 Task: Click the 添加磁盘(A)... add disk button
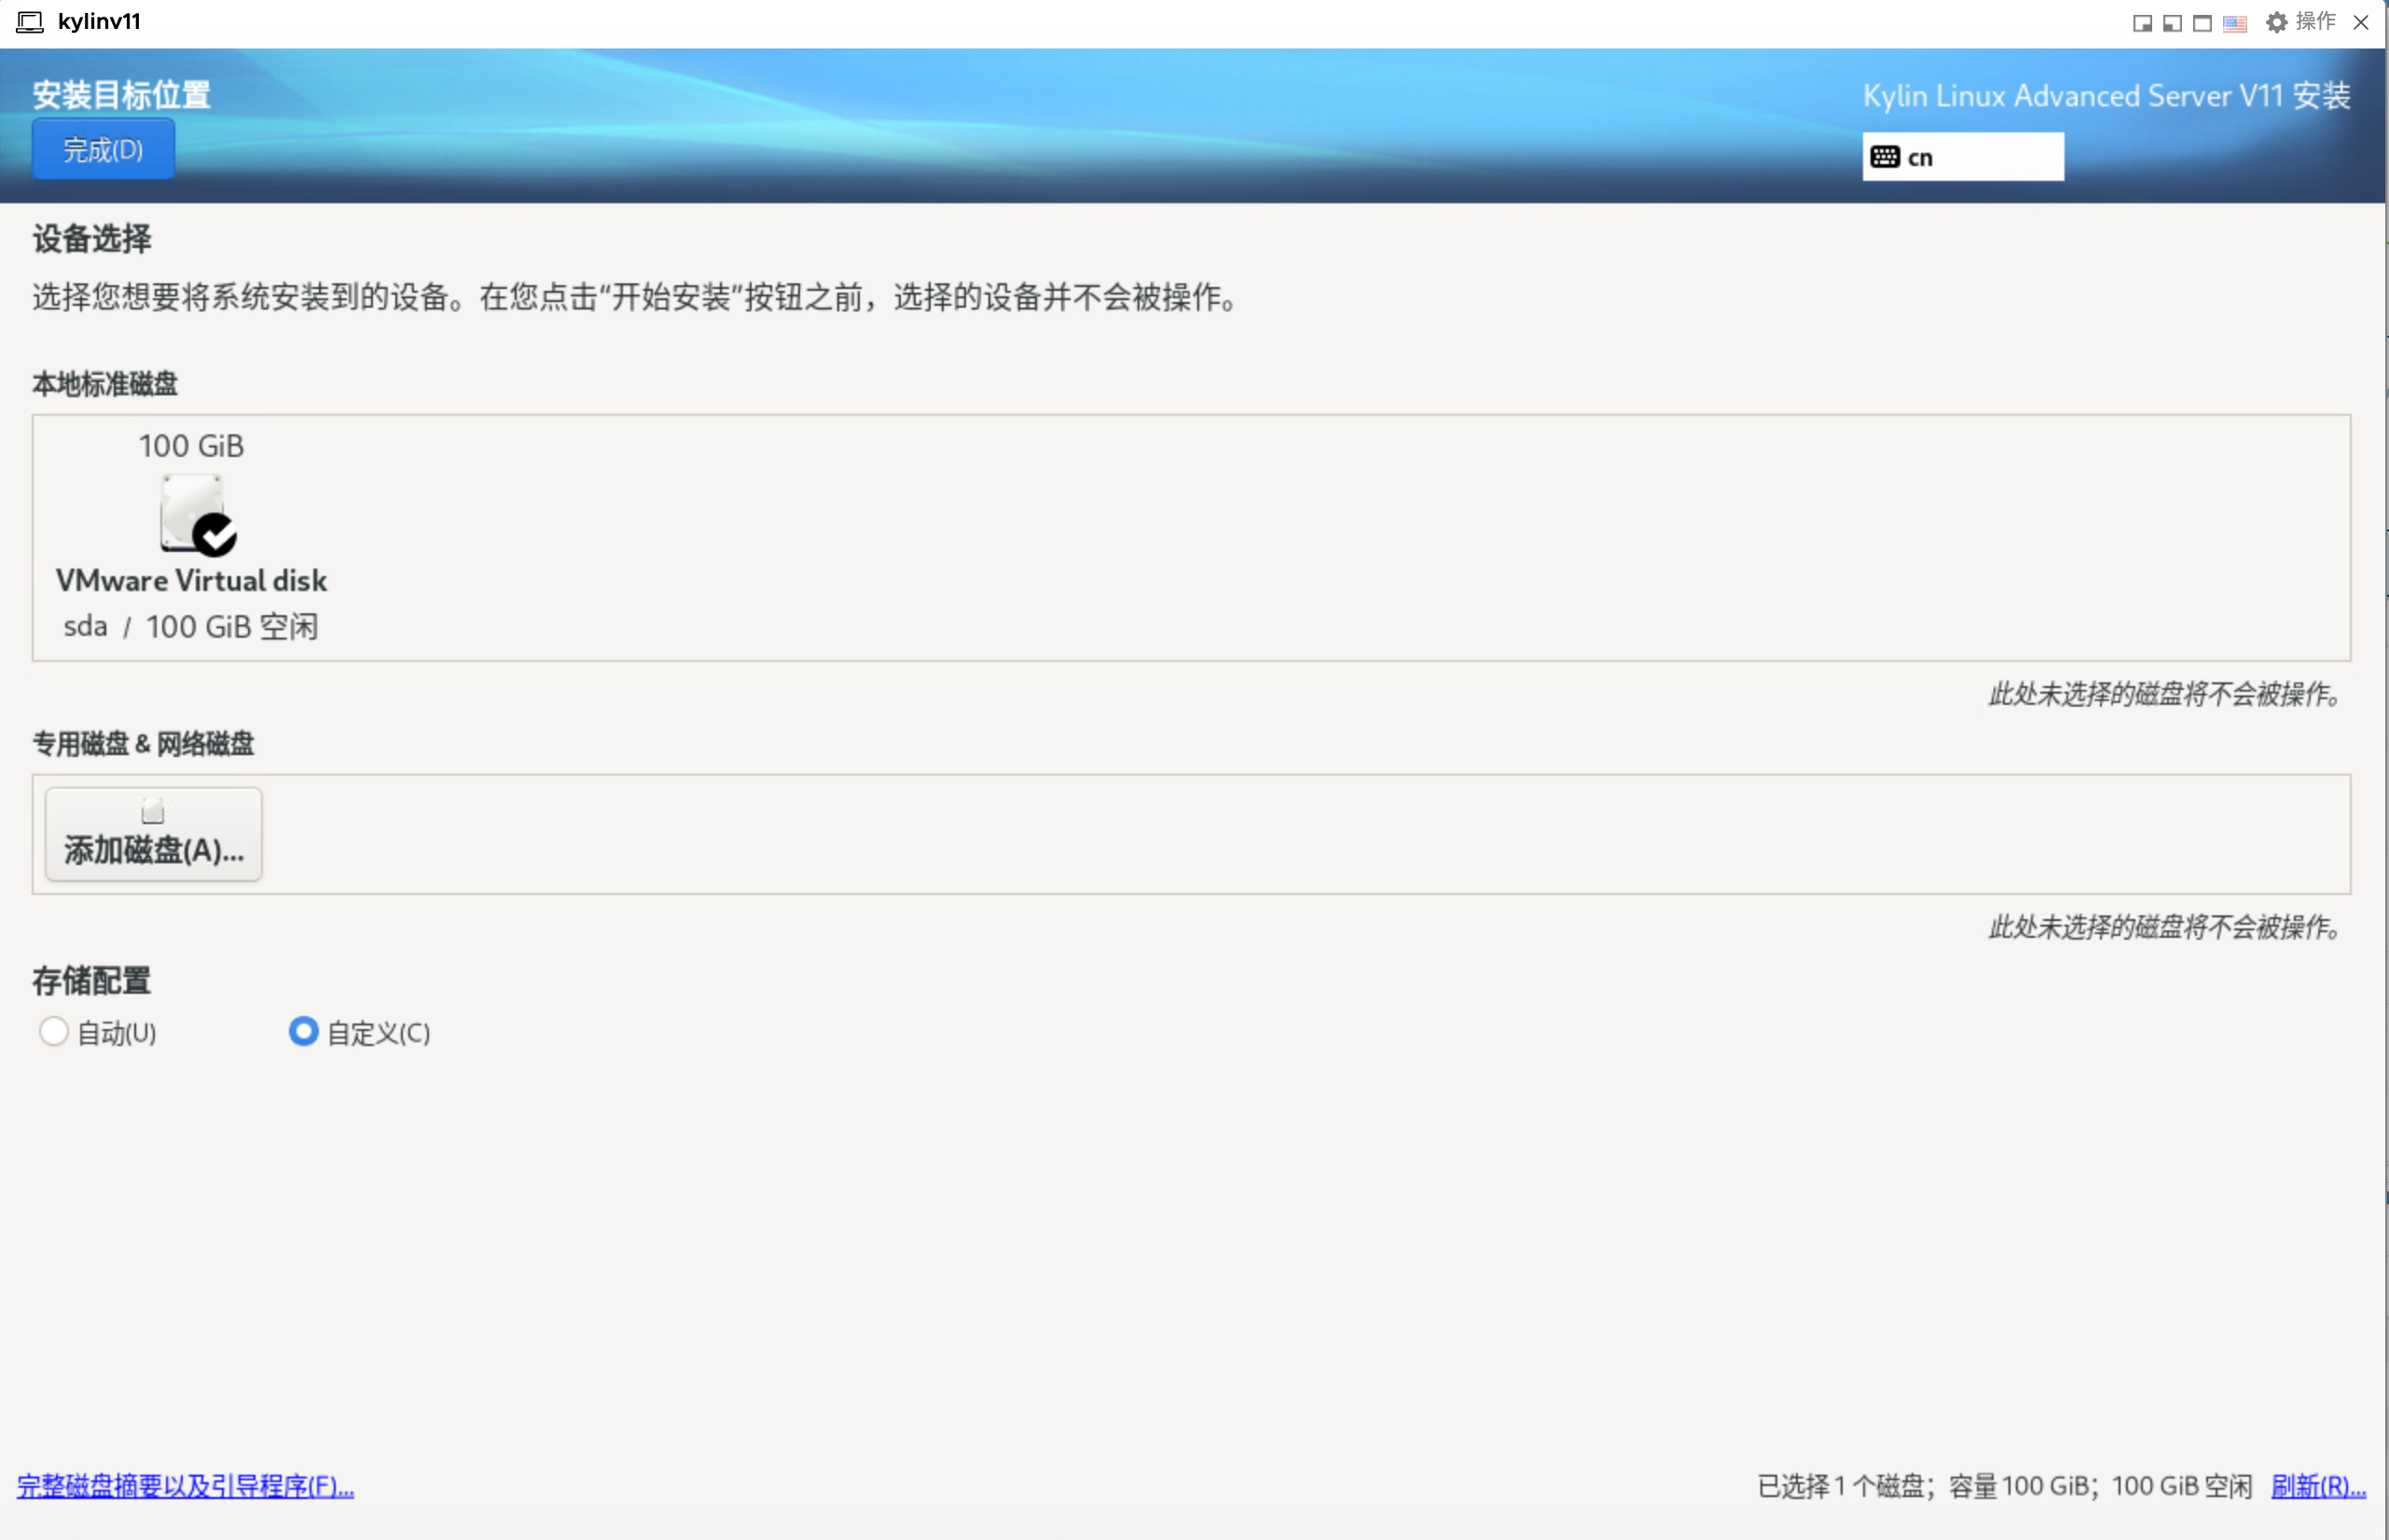(x=154, y=834)
